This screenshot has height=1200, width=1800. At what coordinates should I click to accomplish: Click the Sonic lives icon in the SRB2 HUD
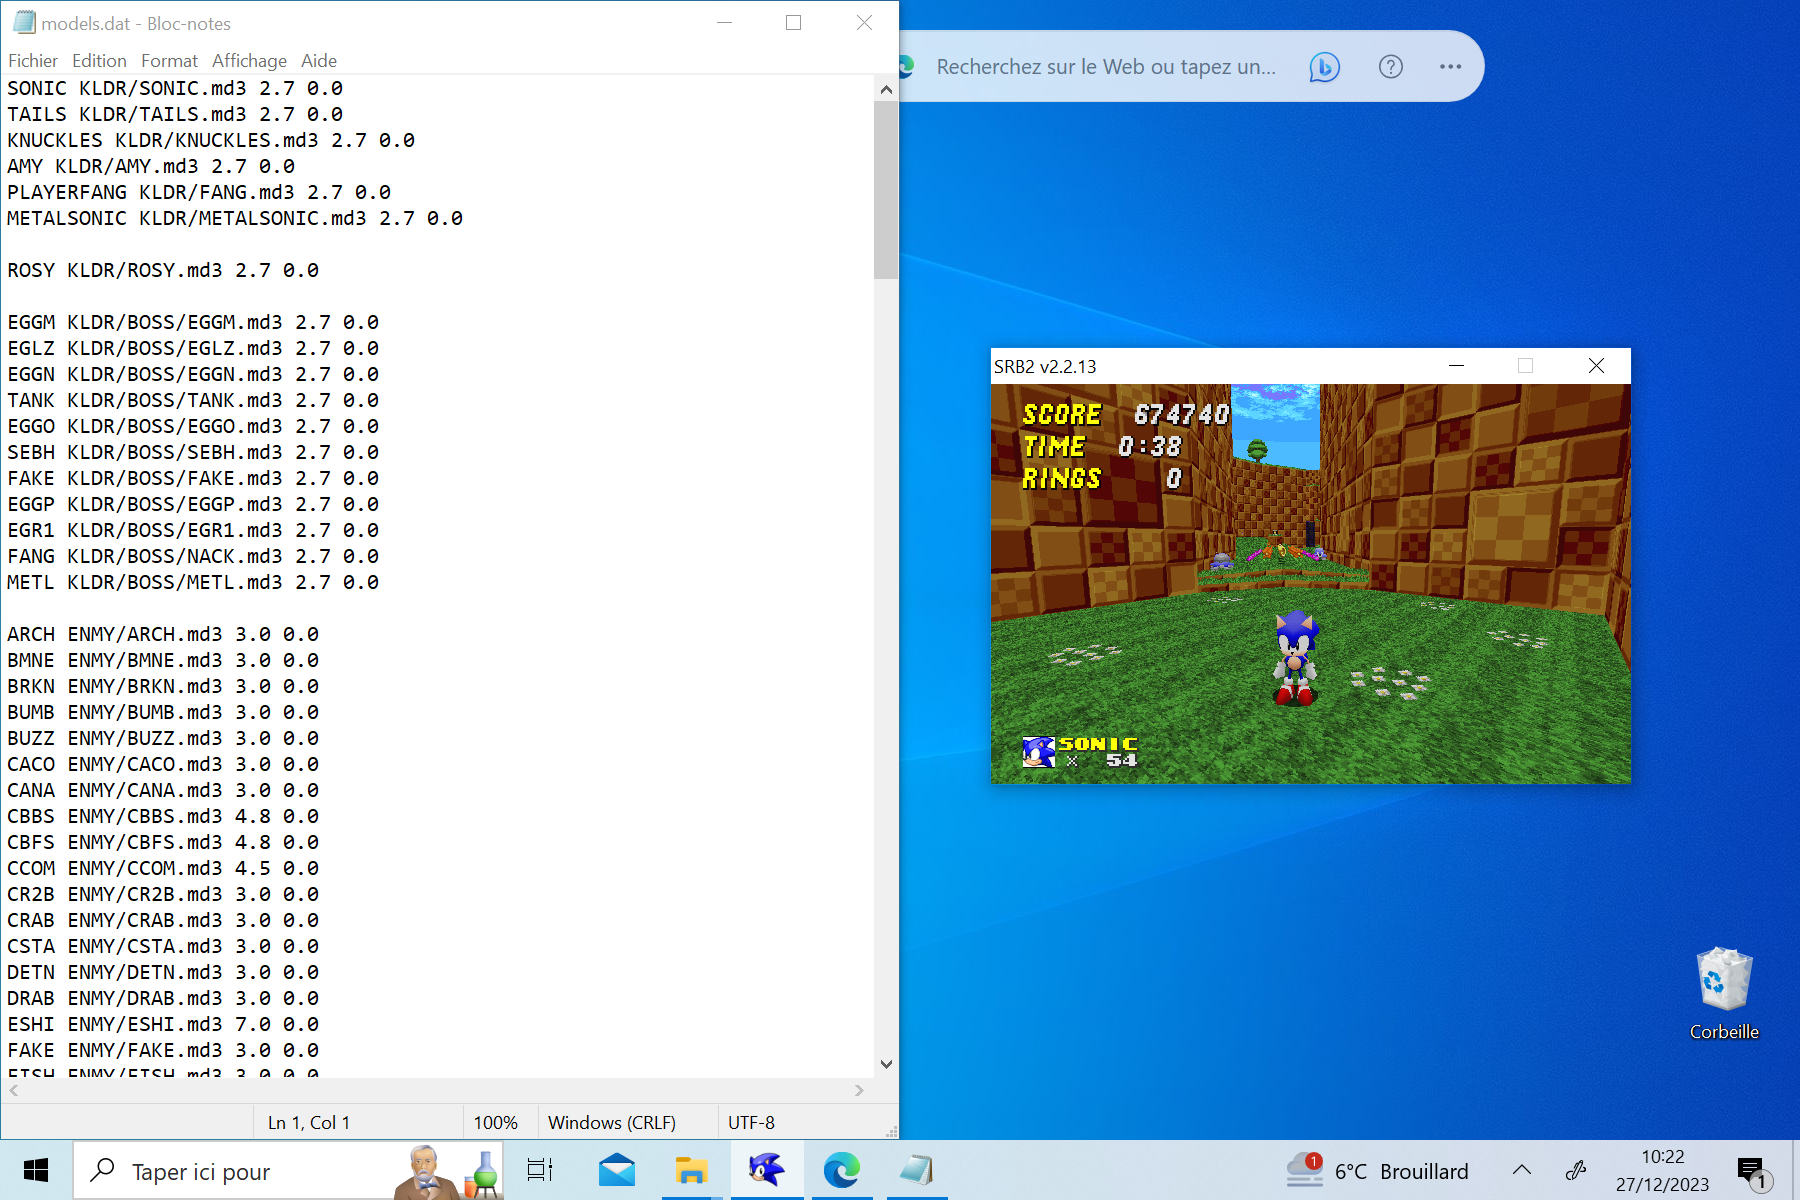(1039, 751)
